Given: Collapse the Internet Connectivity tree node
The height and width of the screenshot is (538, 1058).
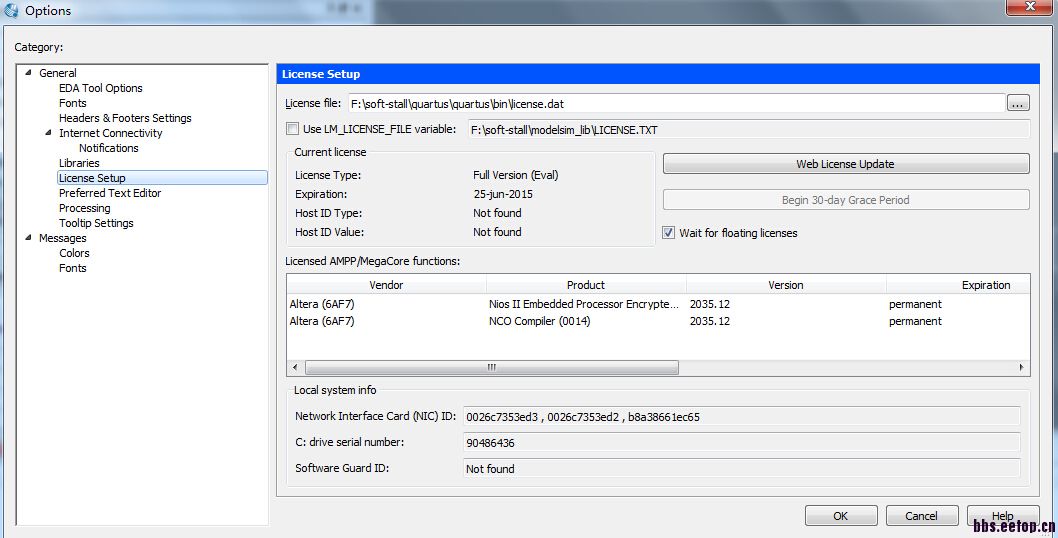Looking at the screenshot, I should (48, 132).
